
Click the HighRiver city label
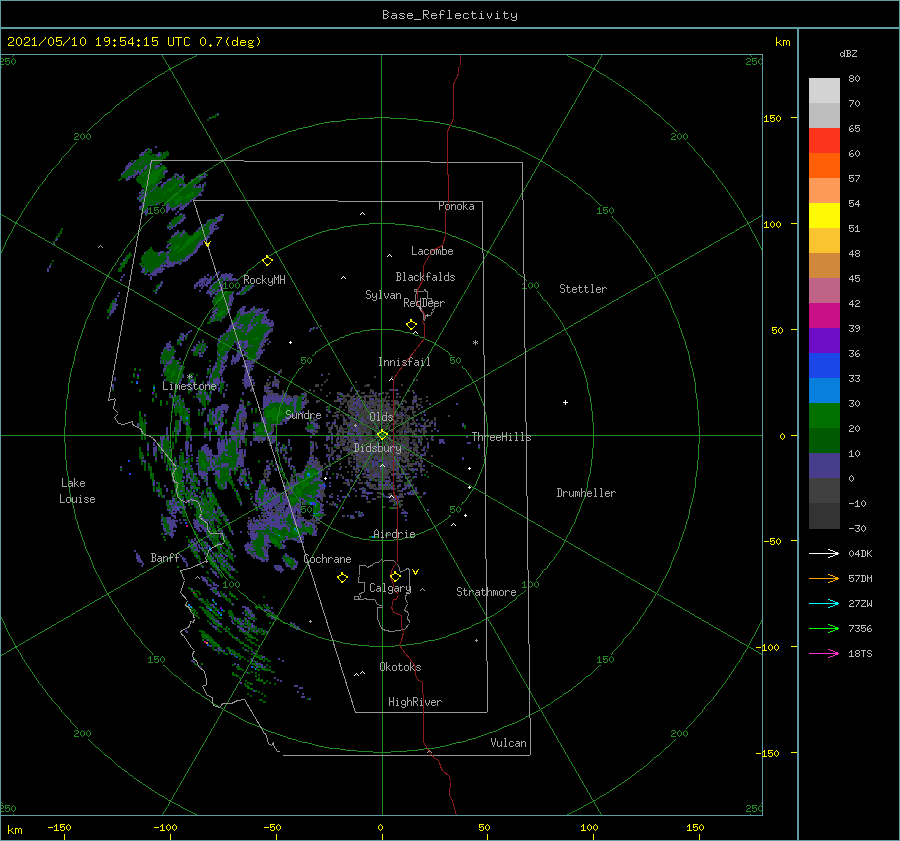pyautogui.click(x=415, y=702)
